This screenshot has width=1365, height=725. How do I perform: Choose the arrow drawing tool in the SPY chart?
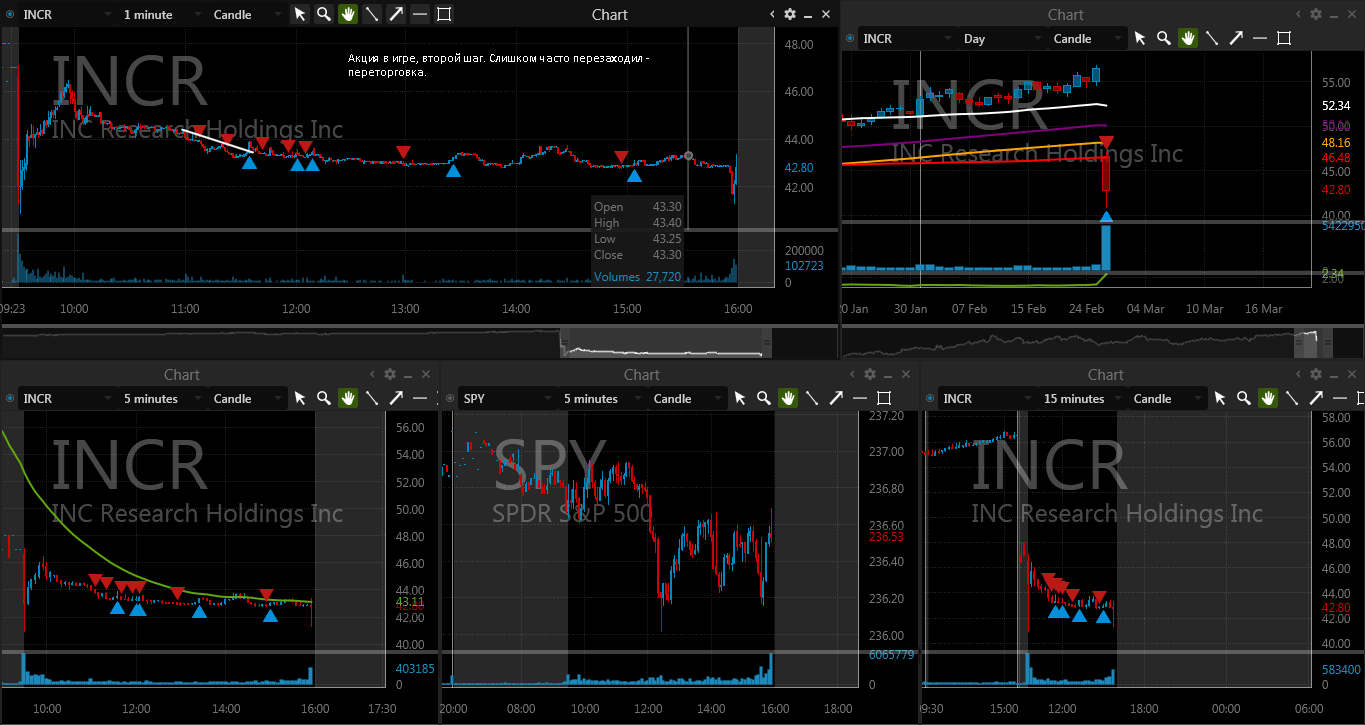pos(836,398)
